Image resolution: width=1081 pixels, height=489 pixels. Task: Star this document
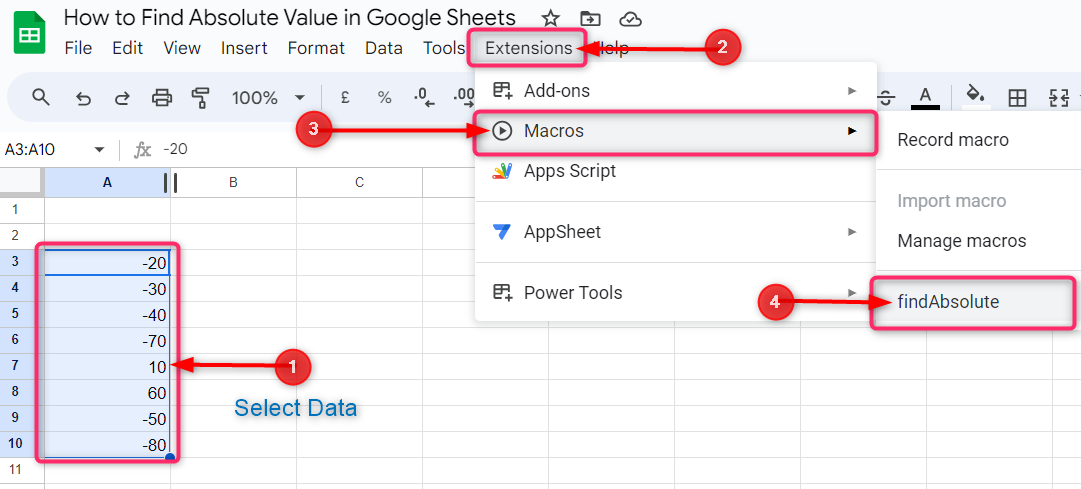[x=550, y=18]
